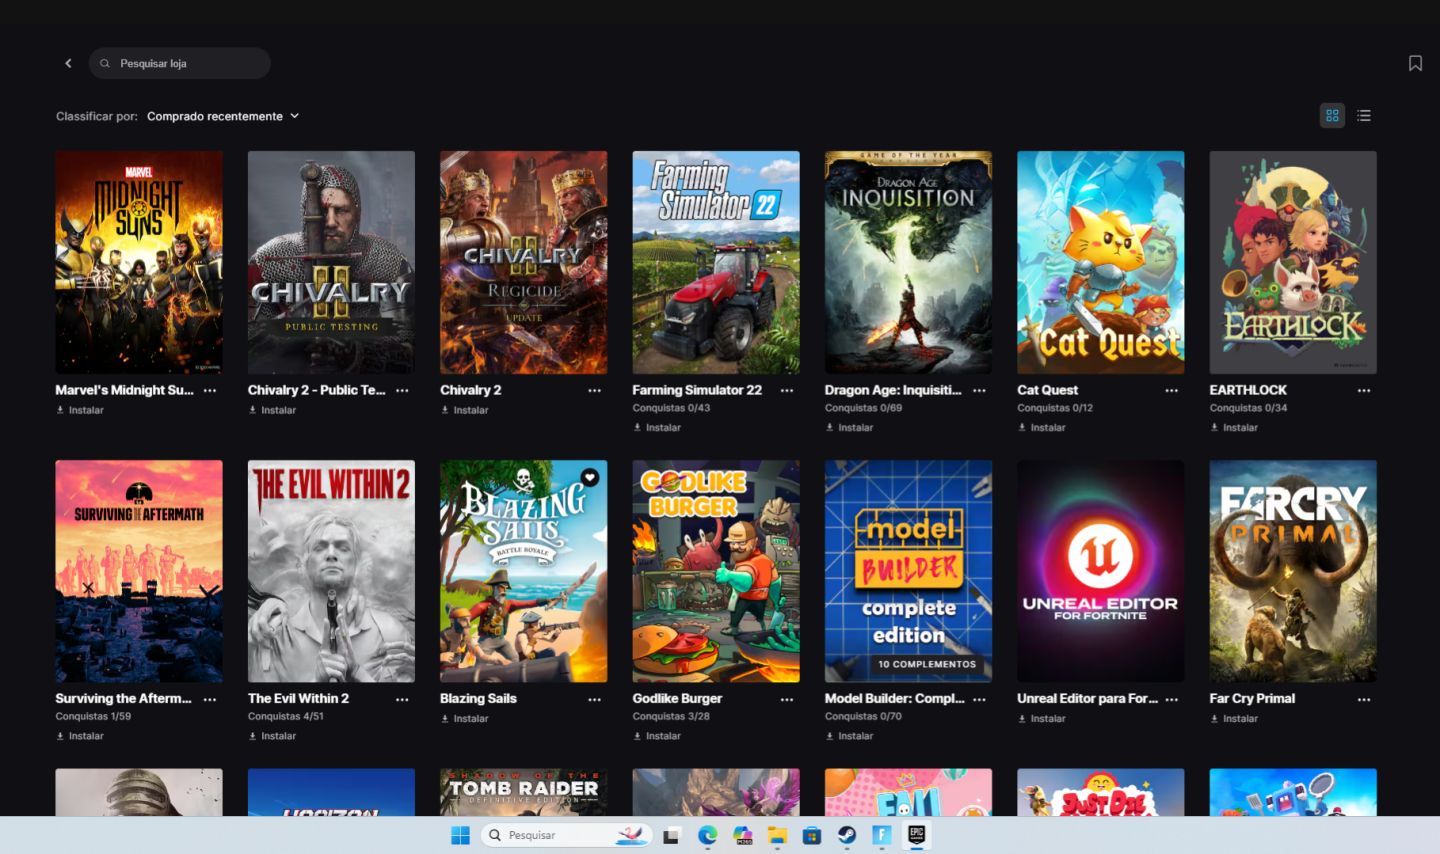
Task: Install The Evil Within 2
Action: pos(272,736)
